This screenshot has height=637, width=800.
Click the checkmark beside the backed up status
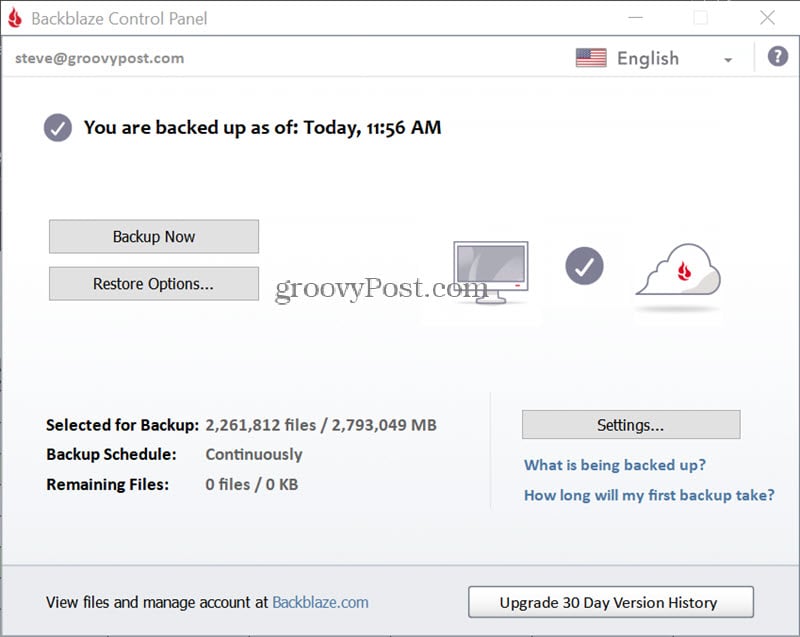click(58, 128)
